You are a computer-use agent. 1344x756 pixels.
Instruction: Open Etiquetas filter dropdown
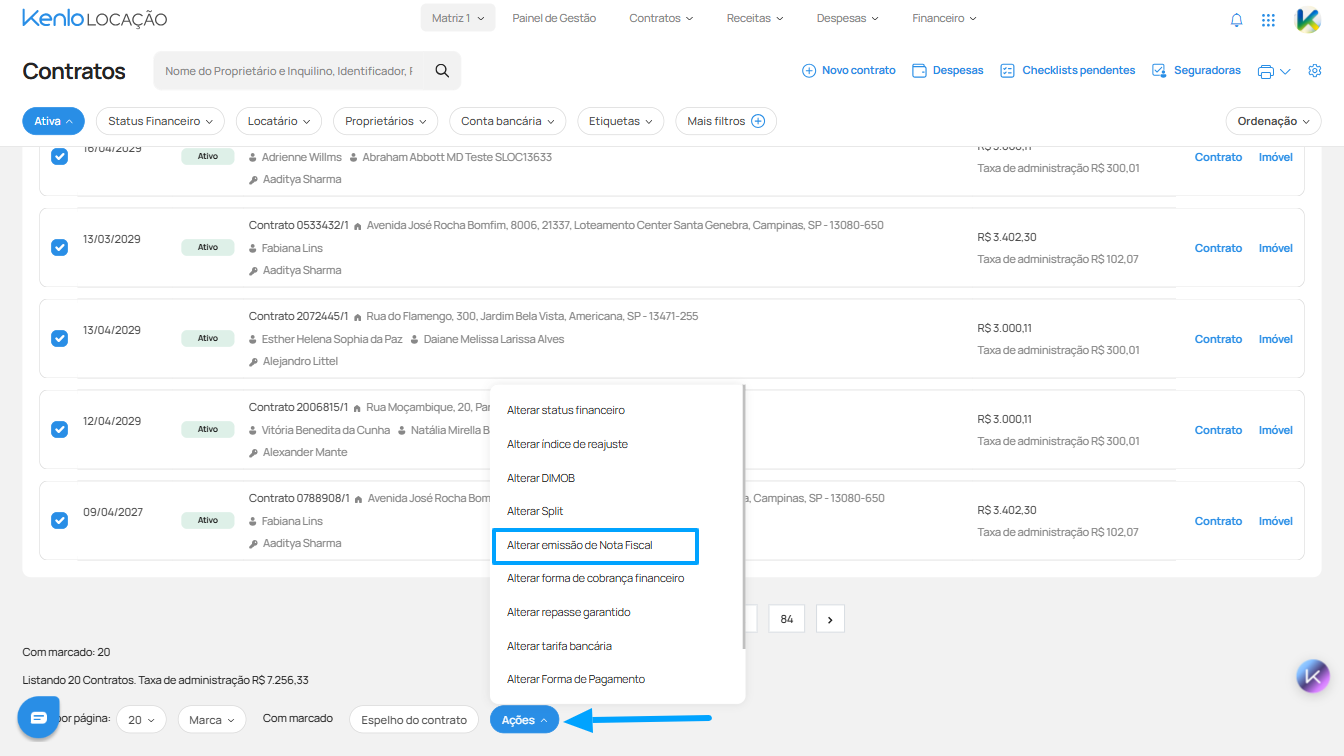(621, 121)
